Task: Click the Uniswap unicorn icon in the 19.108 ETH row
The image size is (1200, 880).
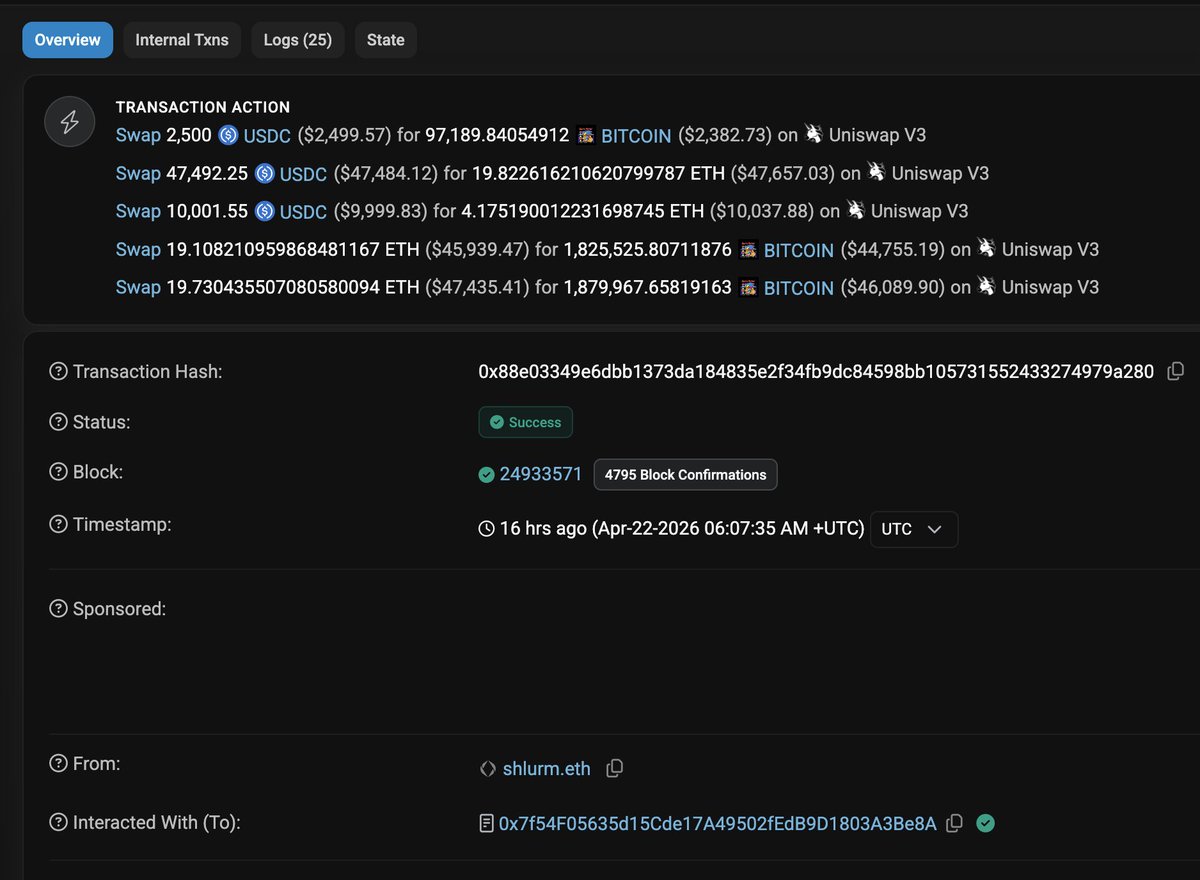Action: (x=987, y=247)
